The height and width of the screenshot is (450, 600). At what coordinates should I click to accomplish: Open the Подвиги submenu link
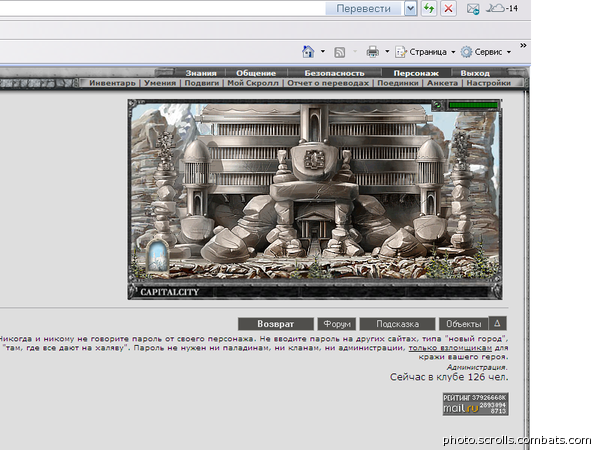pyautogui.click(x=202, y=83)
